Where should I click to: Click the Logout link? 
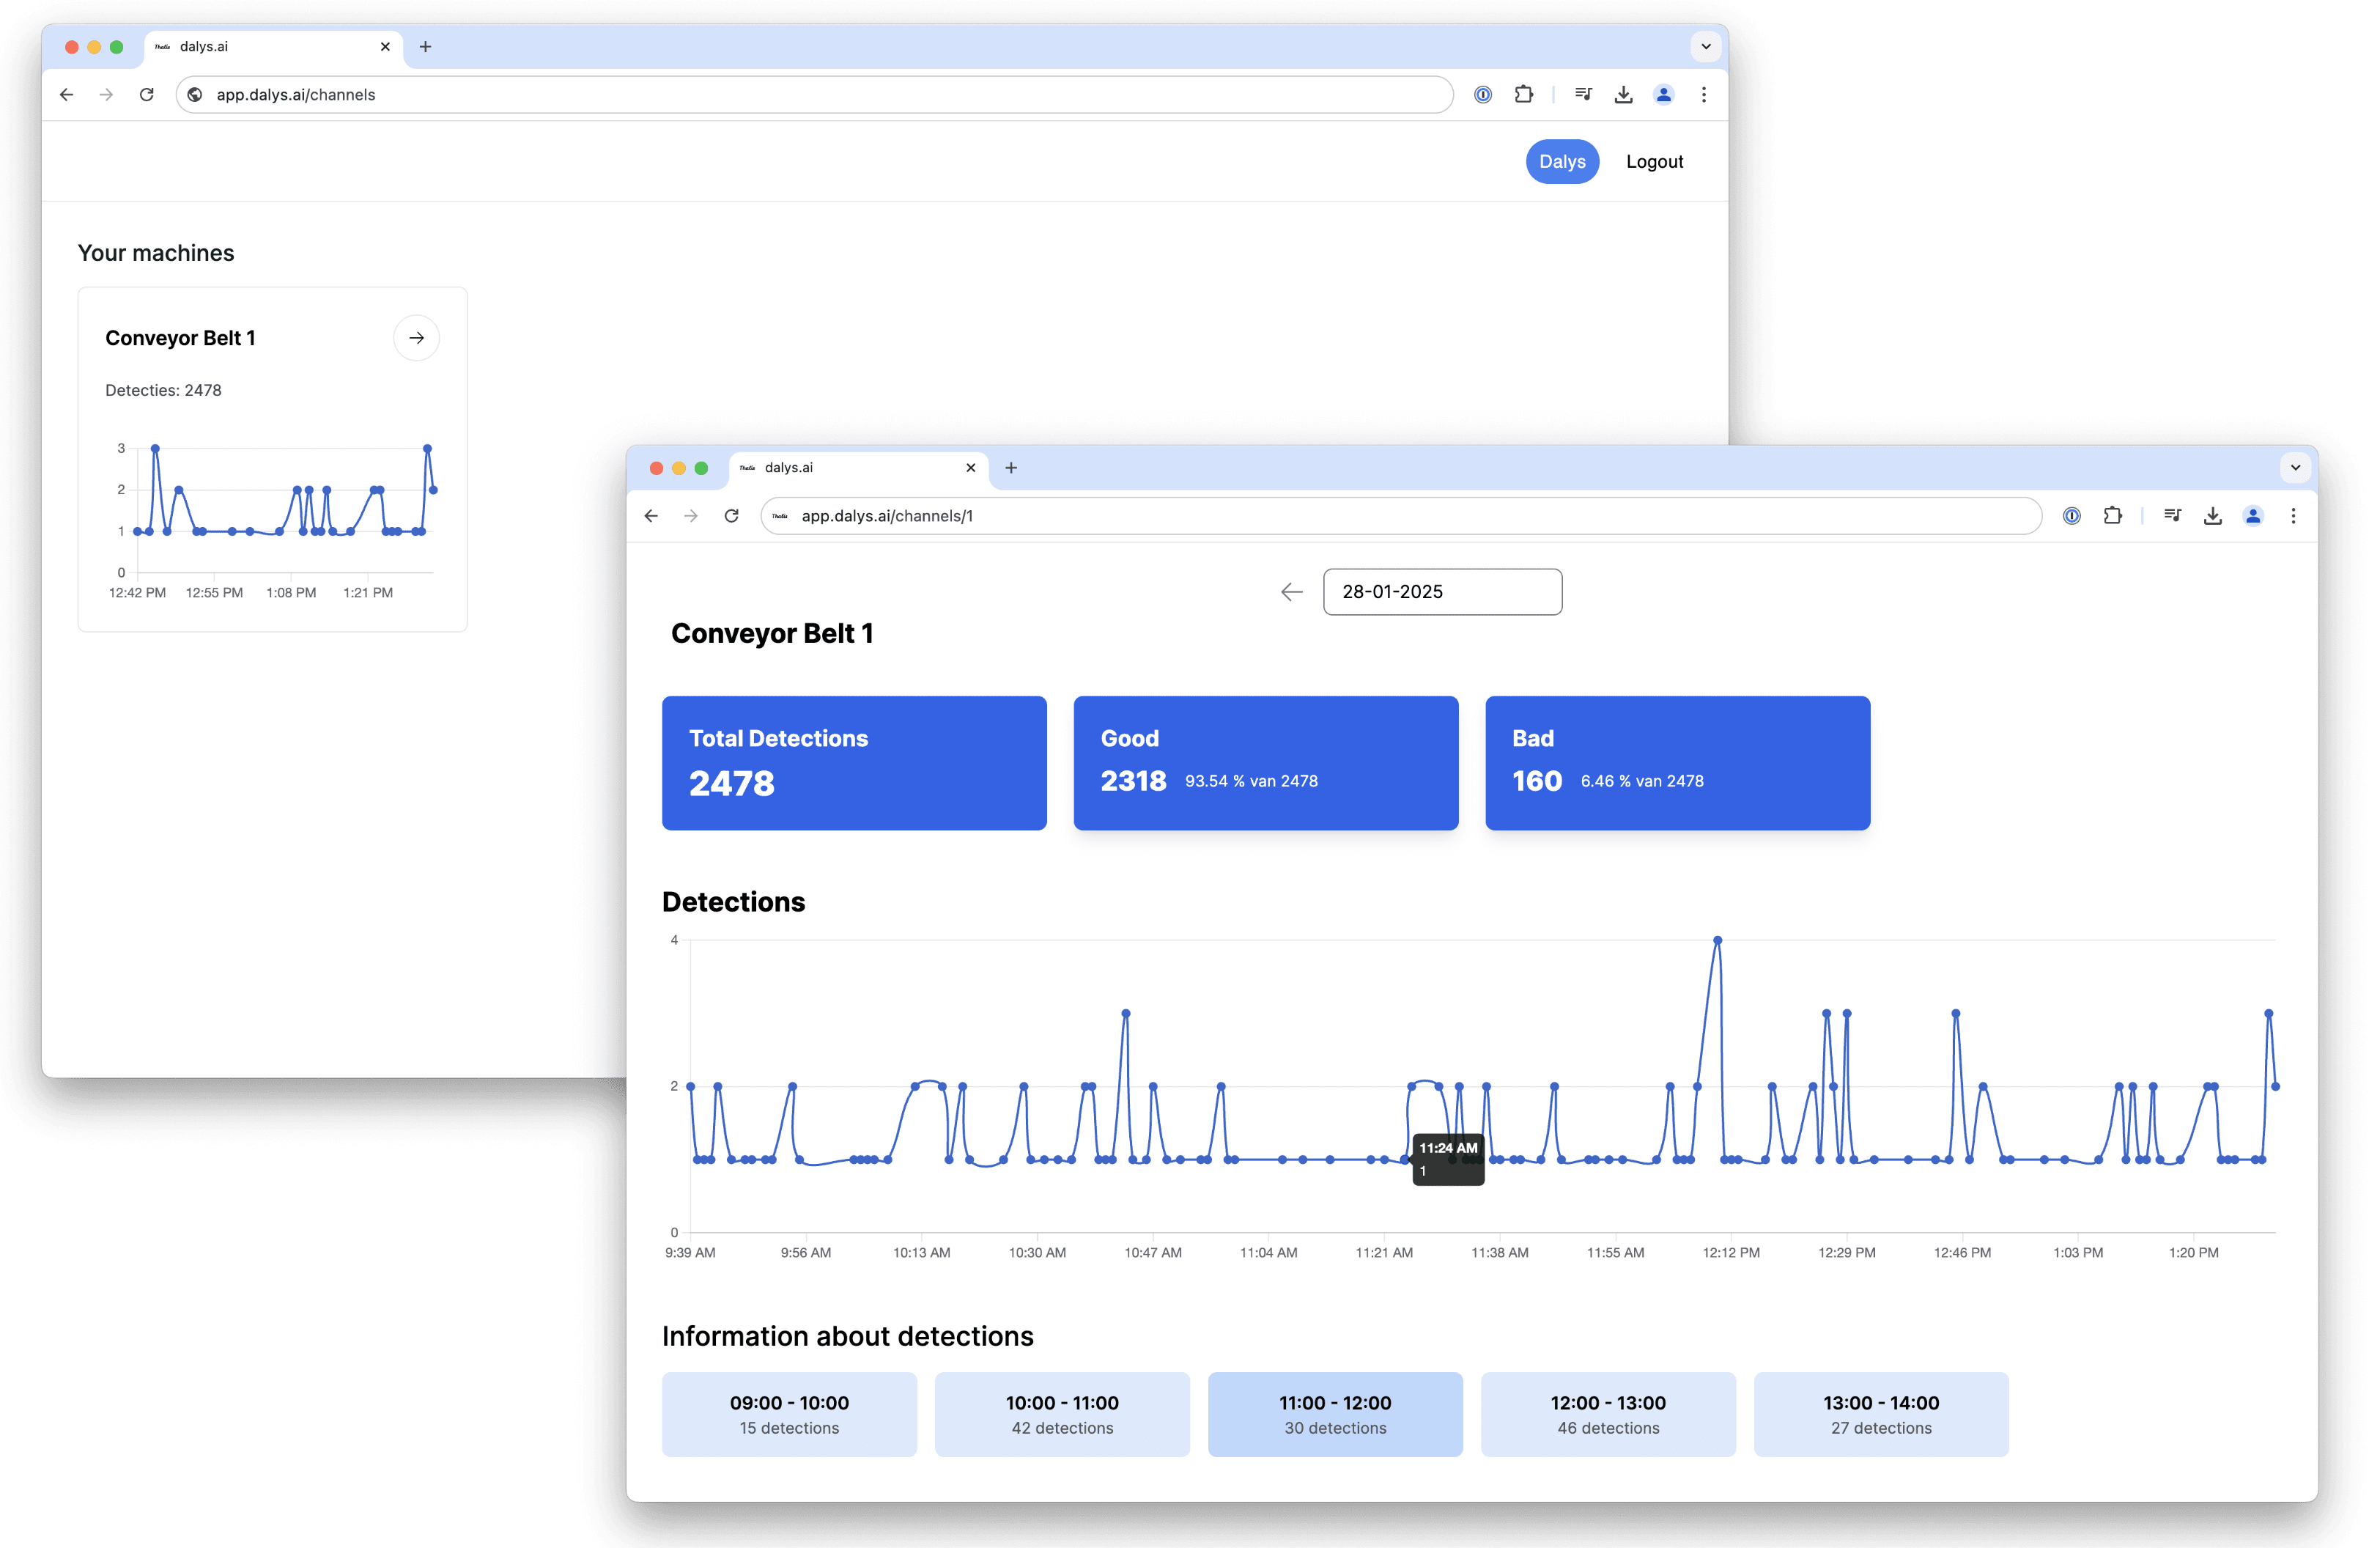[1654, 162]
